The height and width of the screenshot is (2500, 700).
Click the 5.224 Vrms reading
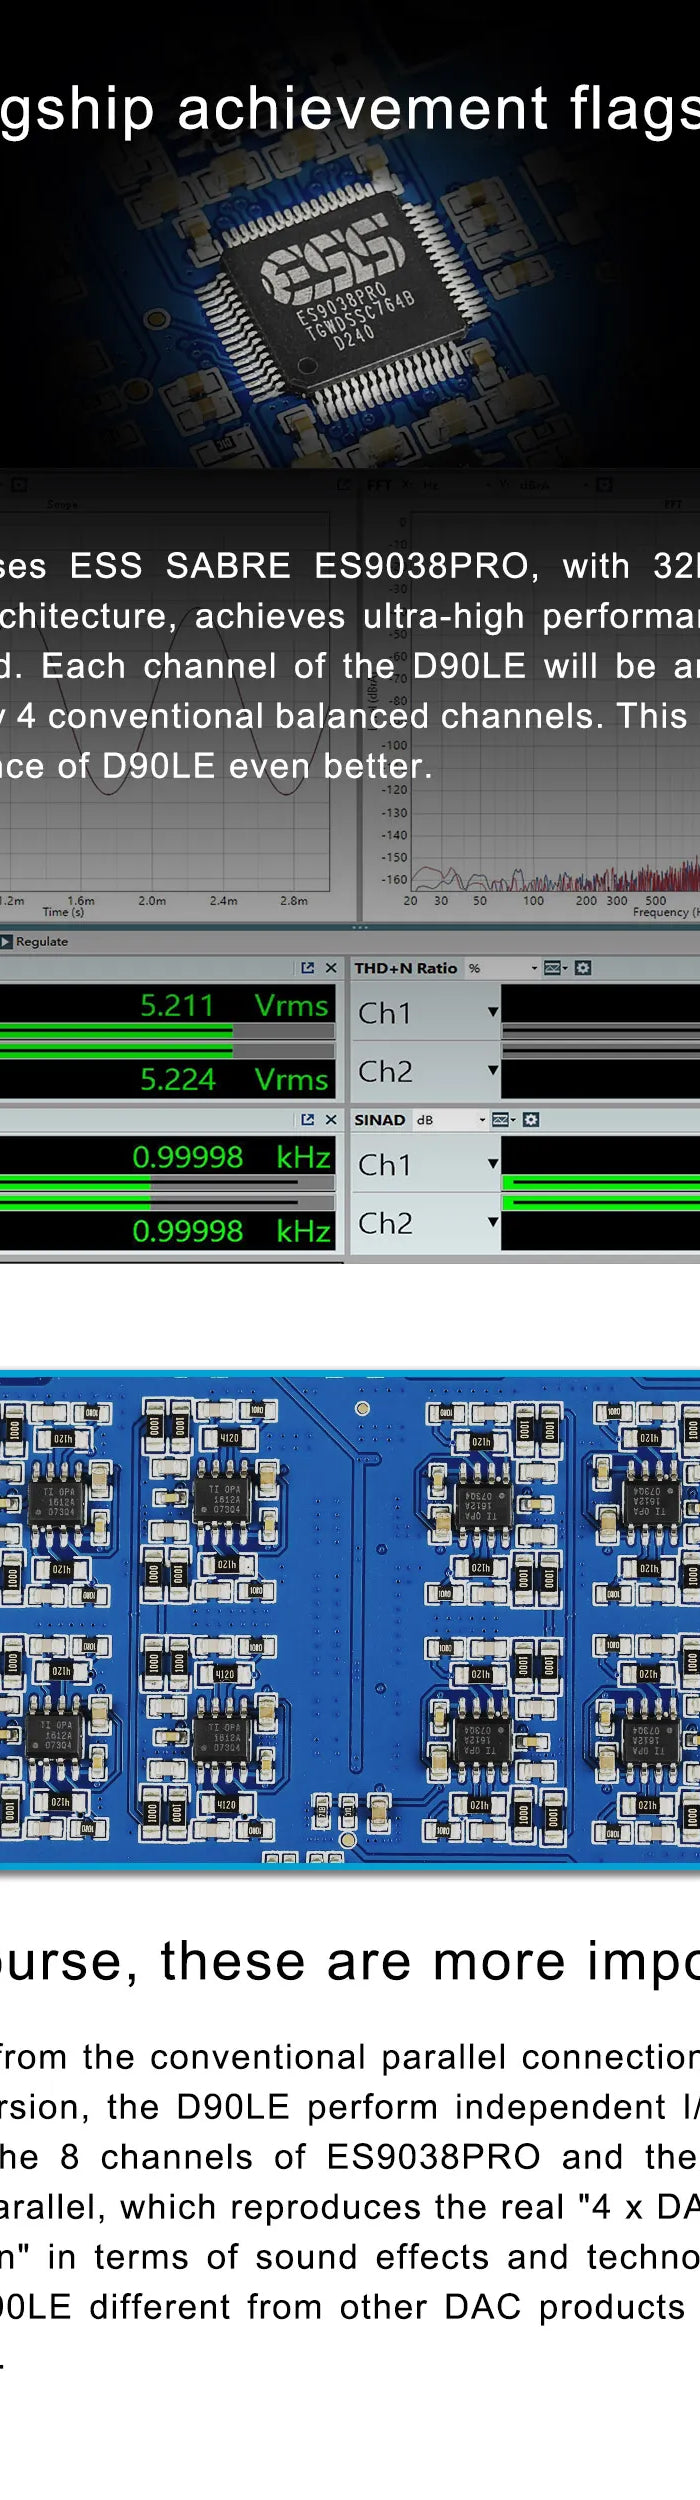pos(178,1079)
